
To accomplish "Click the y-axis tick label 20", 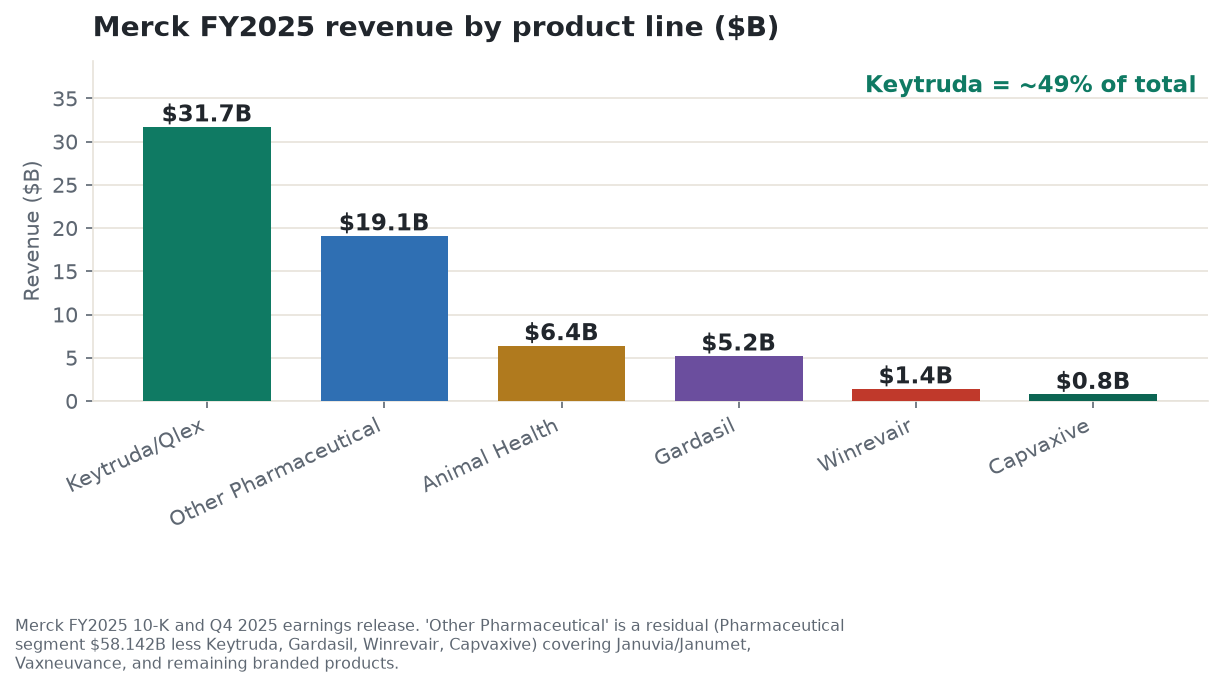I will (66, 228).
